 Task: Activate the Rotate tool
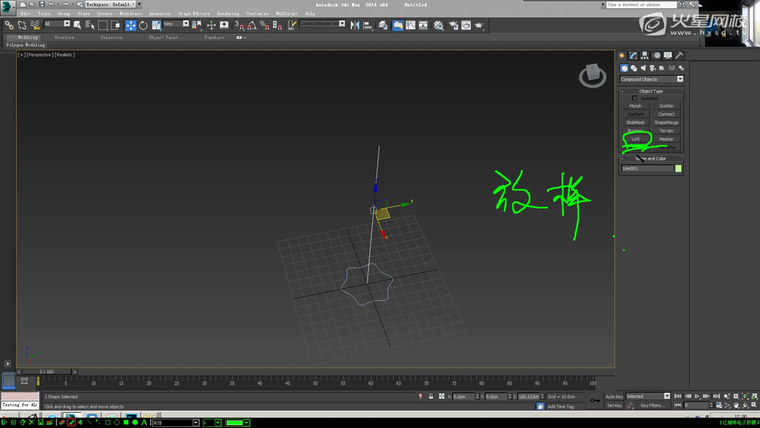click(x=143, y=25)
